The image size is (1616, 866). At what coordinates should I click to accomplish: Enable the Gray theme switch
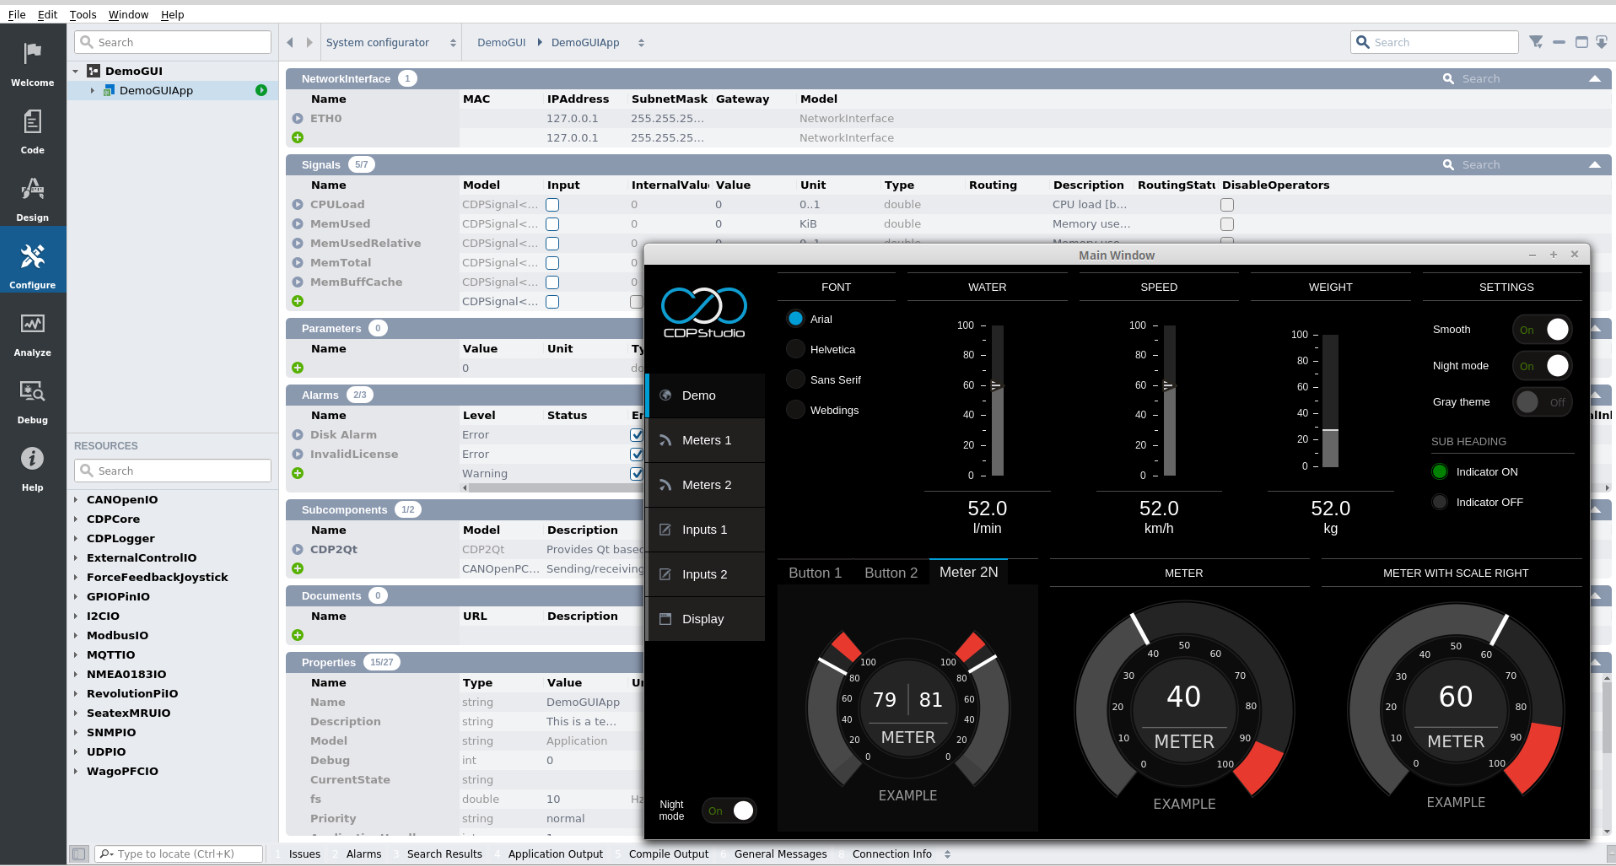(1542, 402)
